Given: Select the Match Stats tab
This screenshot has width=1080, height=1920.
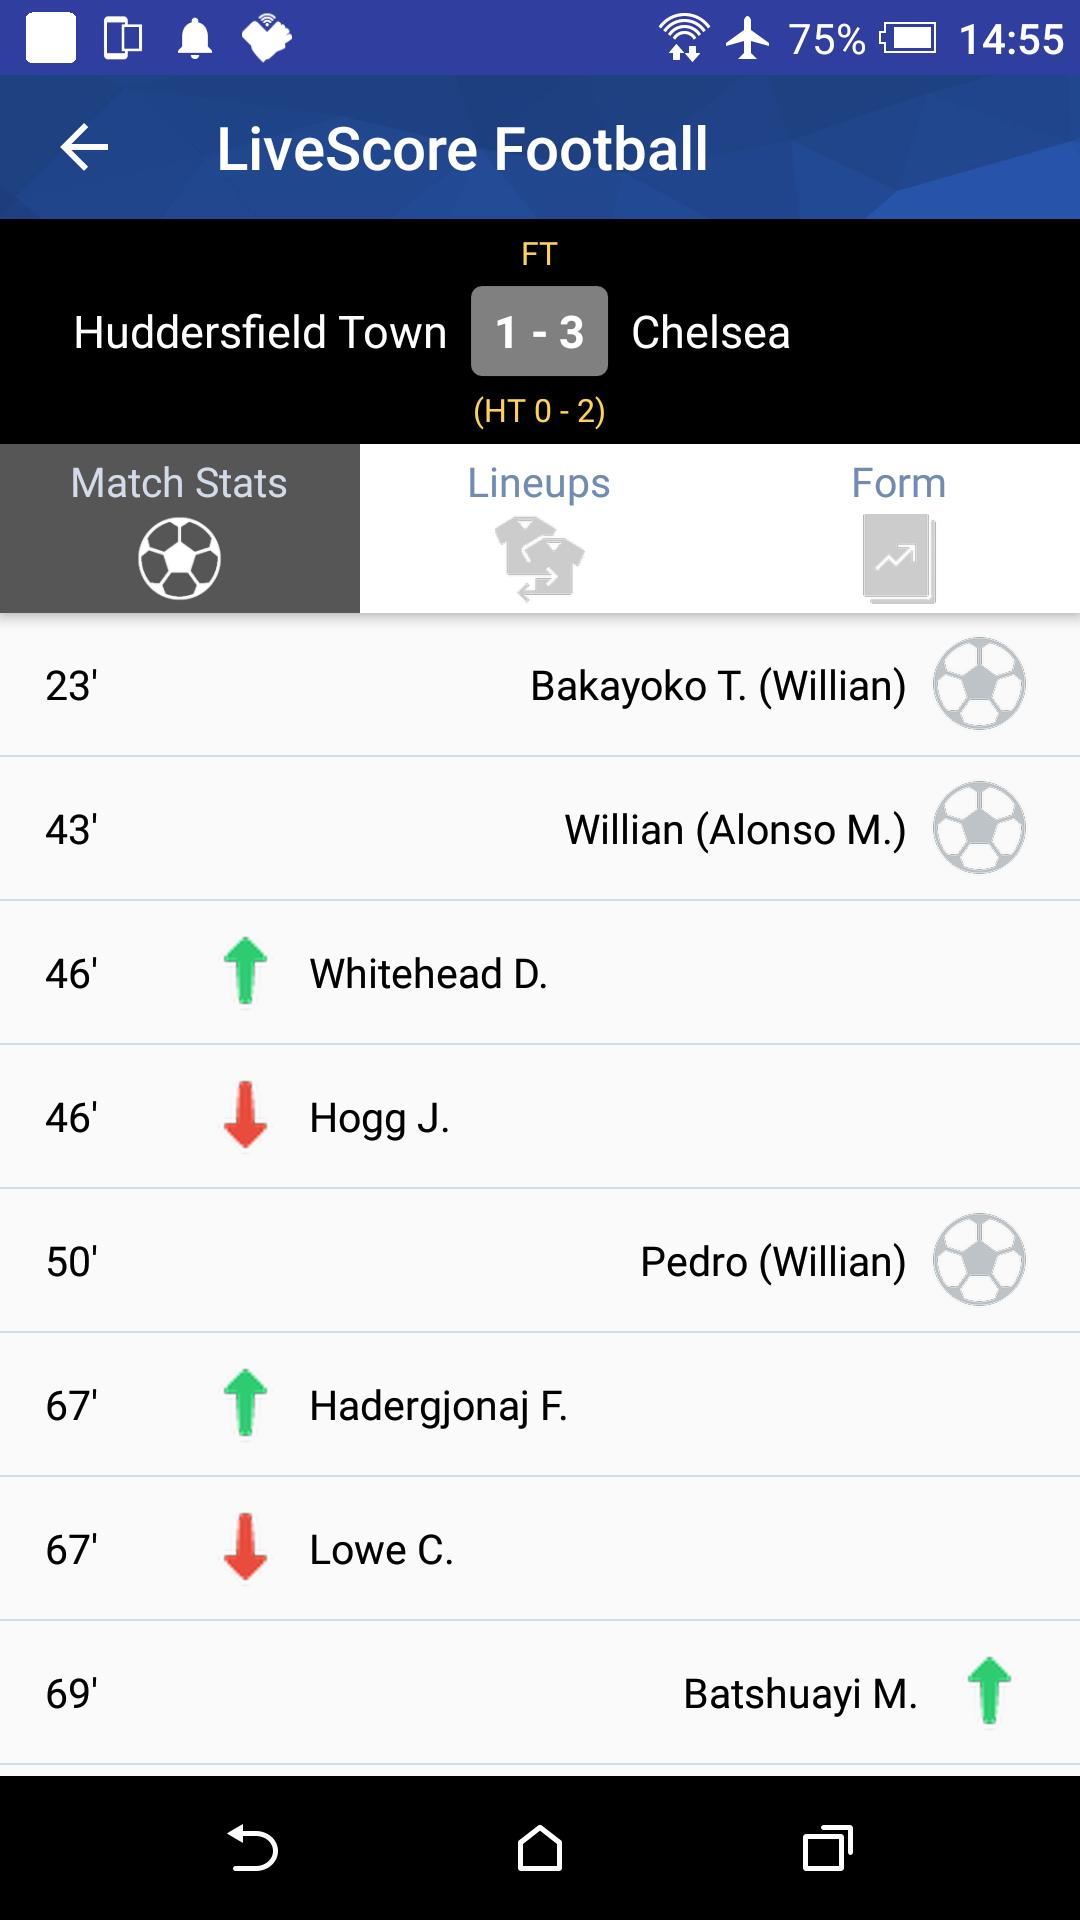Looking at the screenshot, I should pyautogui.click(x=180, y=528).
